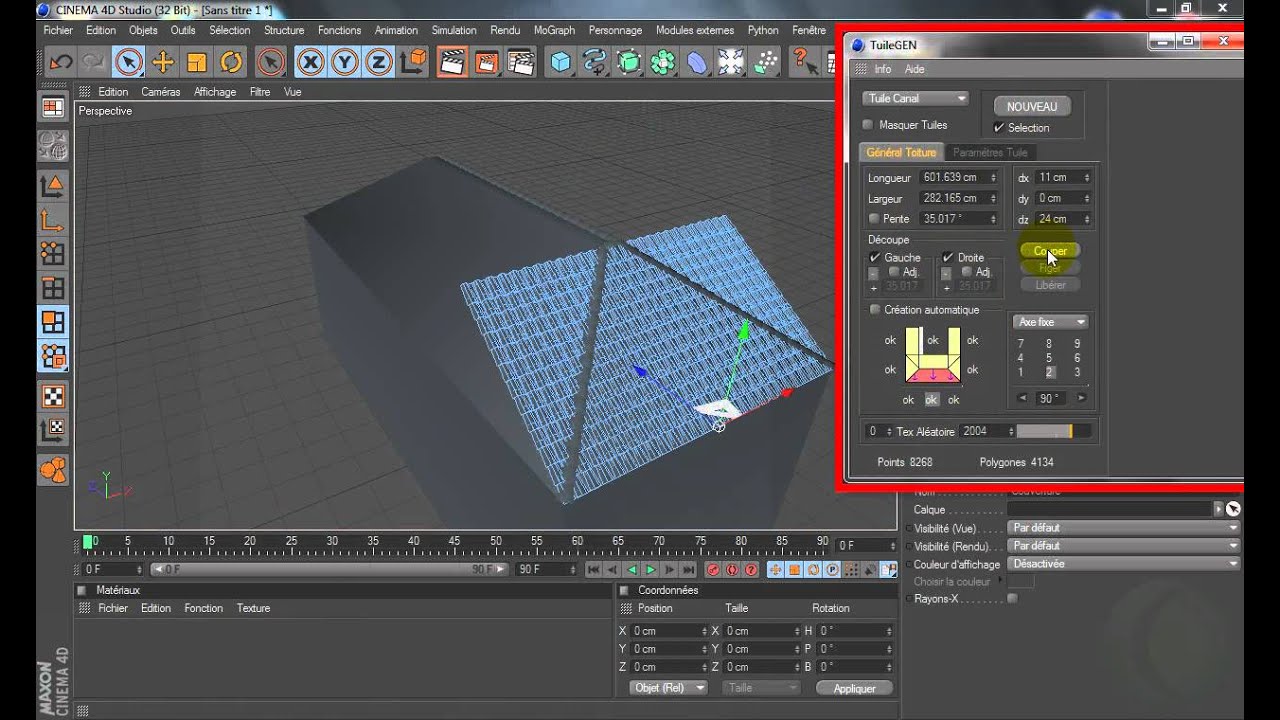The height and width of the screenshot is (720, 1280).
Task: Toggle the Z axis lock
Action: [x=378, y=62]
